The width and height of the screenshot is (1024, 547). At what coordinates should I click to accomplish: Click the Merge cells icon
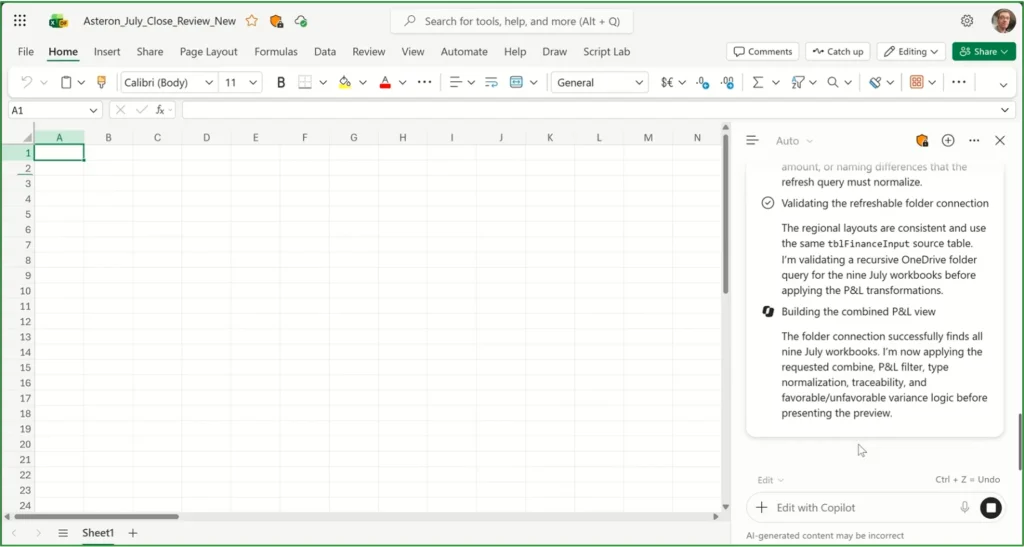tap(516, 82)
